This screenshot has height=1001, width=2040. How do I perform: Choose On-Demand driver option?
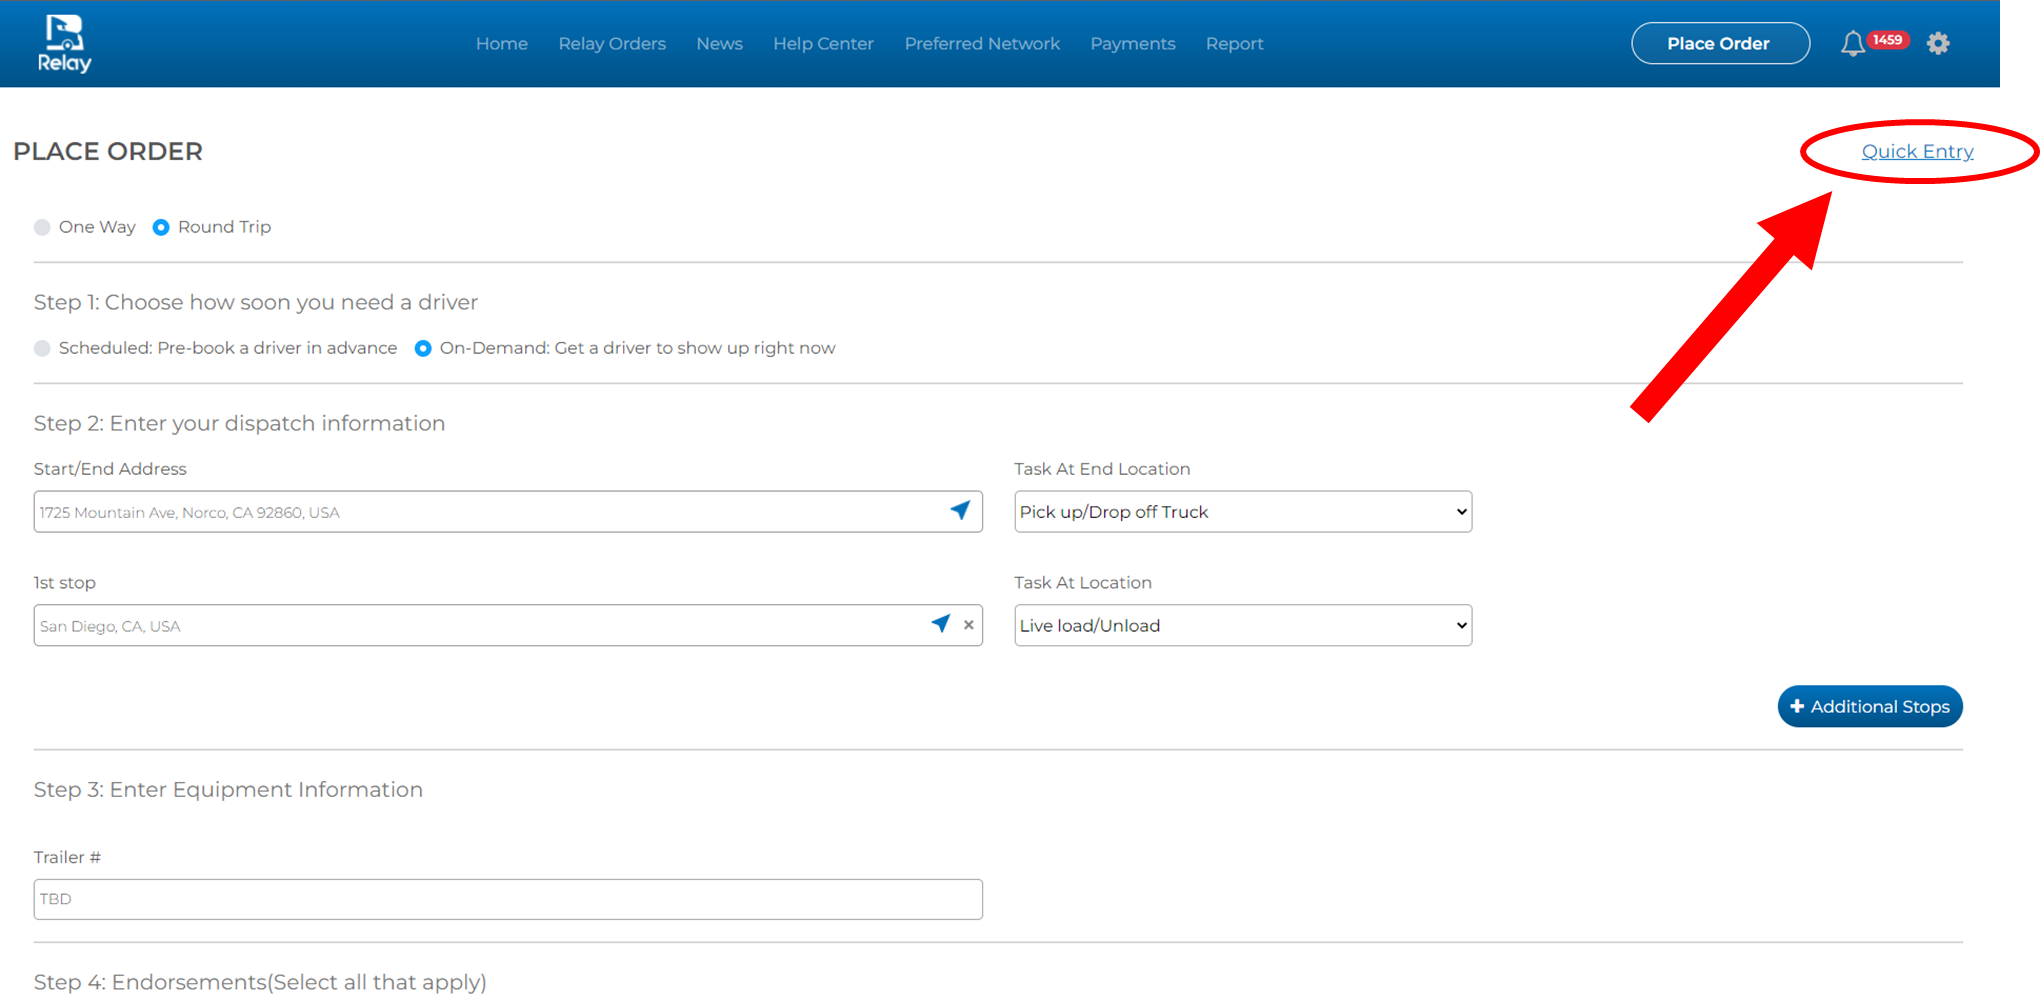click(423, 348)
